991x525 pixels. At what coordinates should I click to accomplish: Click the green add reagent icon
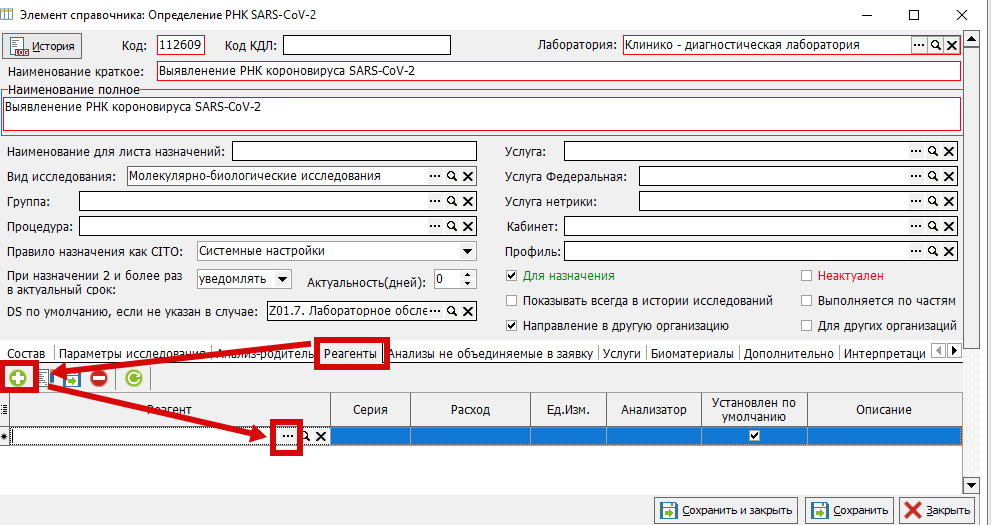[17, 378]
